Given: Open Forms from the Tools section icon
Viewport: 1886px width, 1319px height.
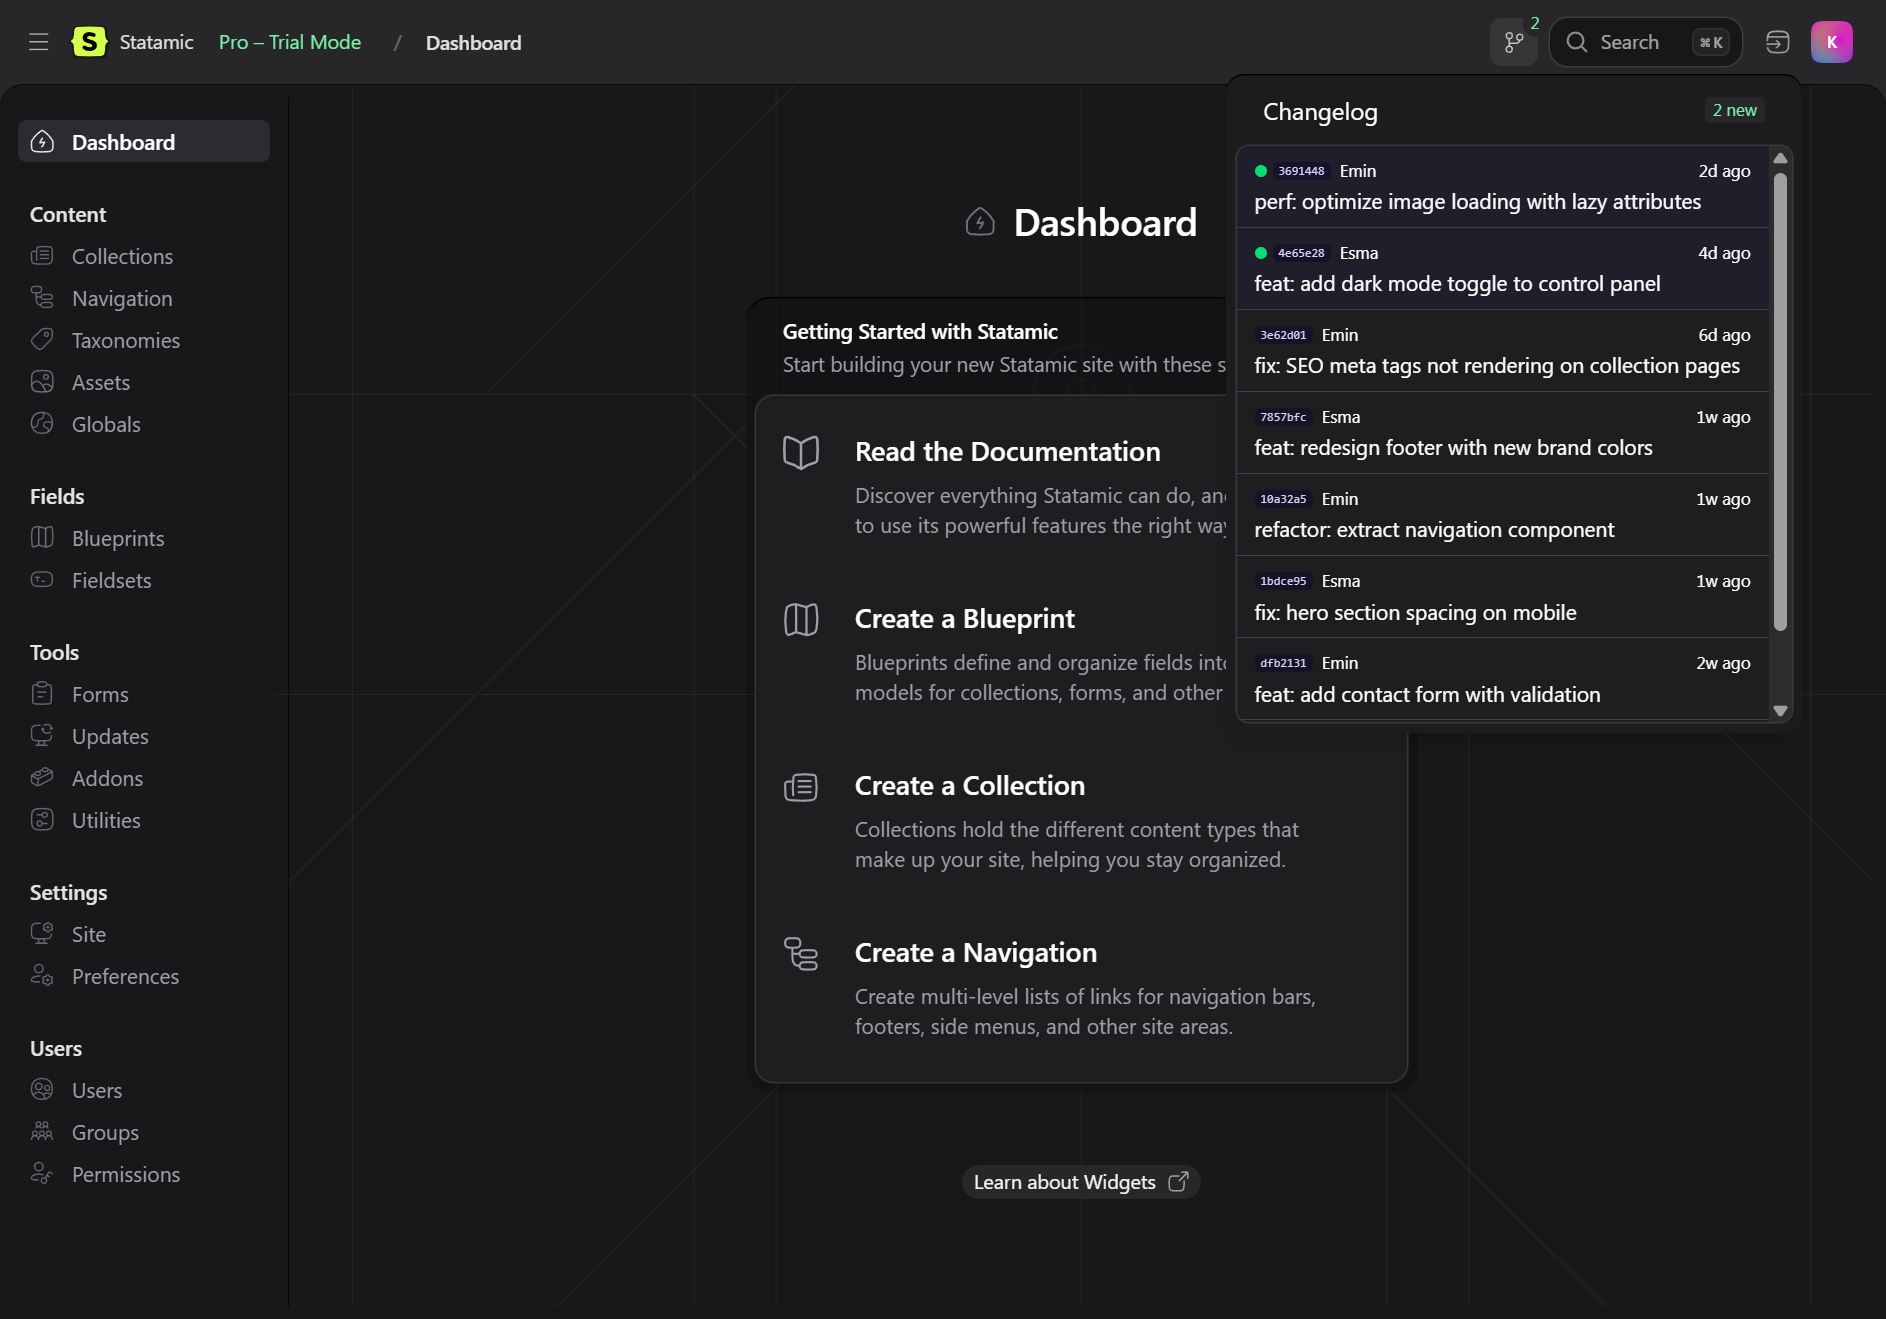Looking at the screenshot, I should 42,694.
